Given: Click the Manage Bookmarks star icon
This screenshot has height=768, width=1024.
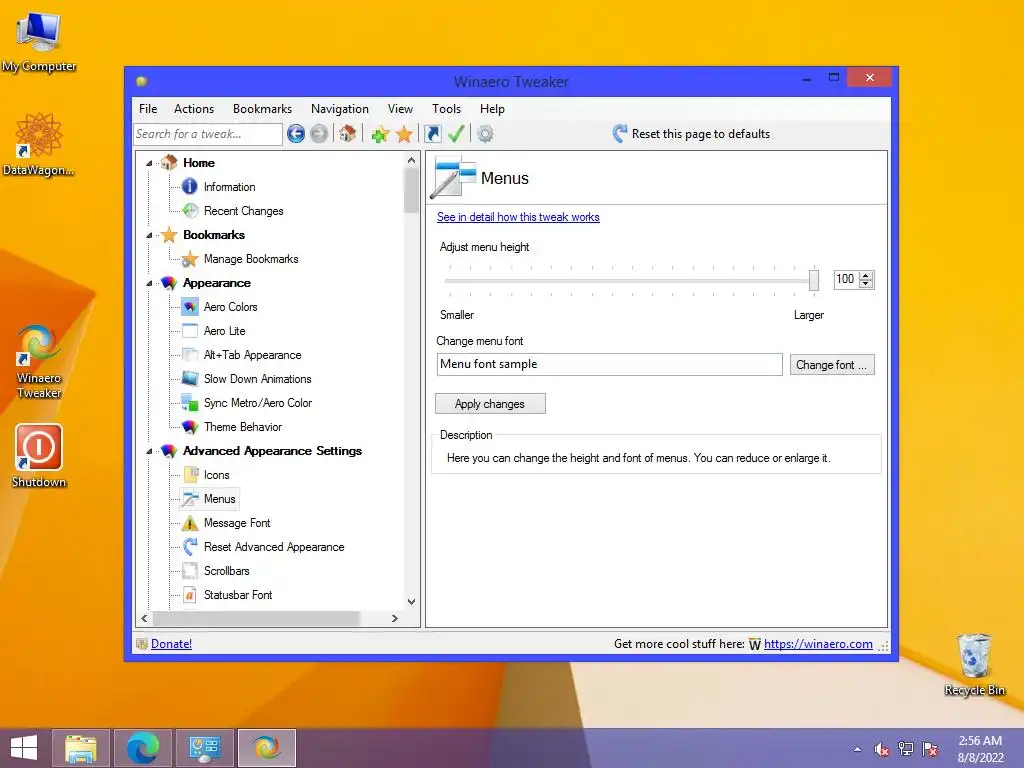Looking at the screenshot, I should (x=189, y=259).
